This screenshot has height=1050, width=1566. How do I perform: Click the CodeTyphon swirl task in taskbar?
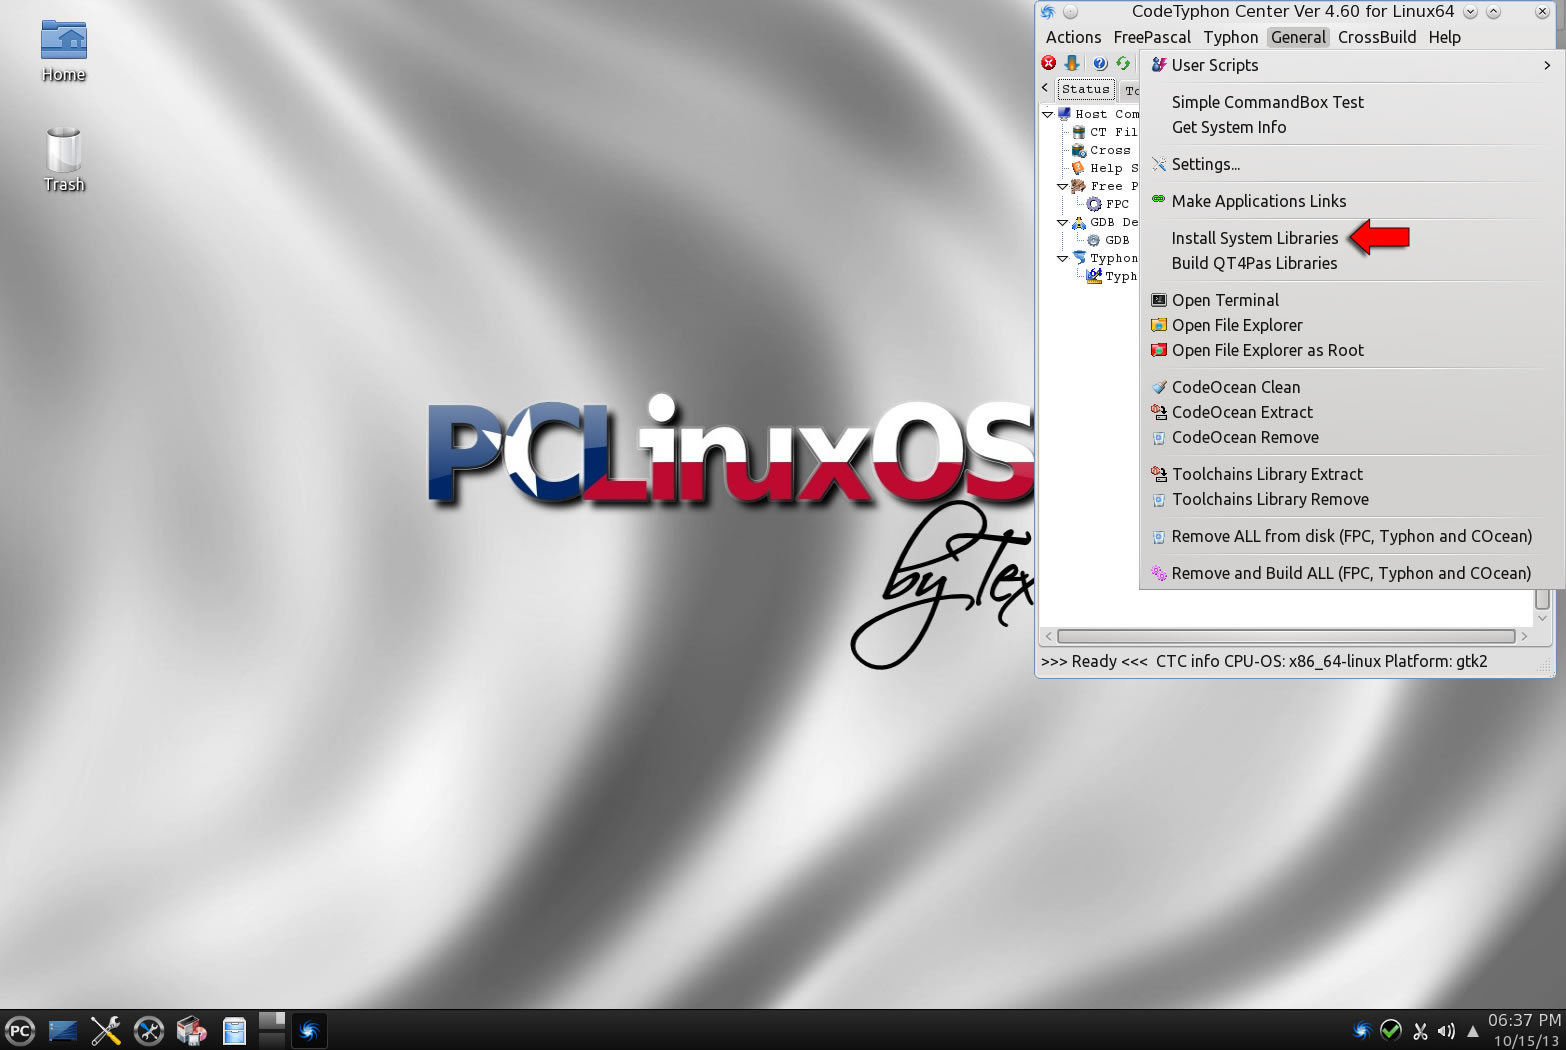coord(309,1031)
